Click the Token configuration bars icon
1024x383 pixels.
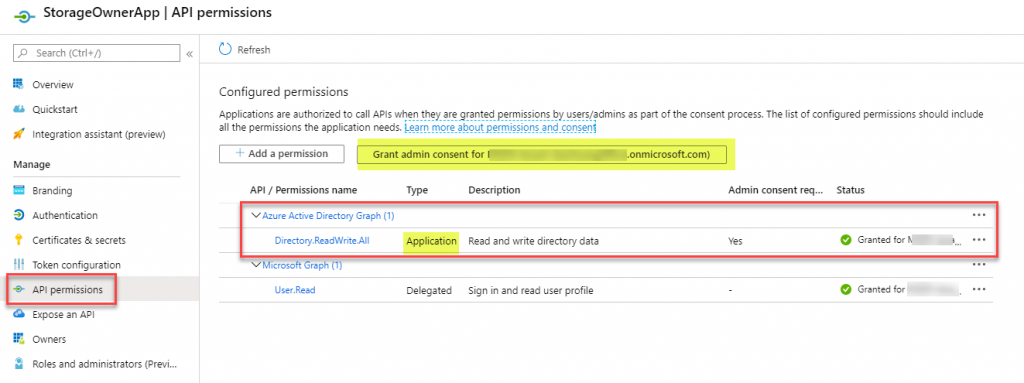click(x=18, y=265)
